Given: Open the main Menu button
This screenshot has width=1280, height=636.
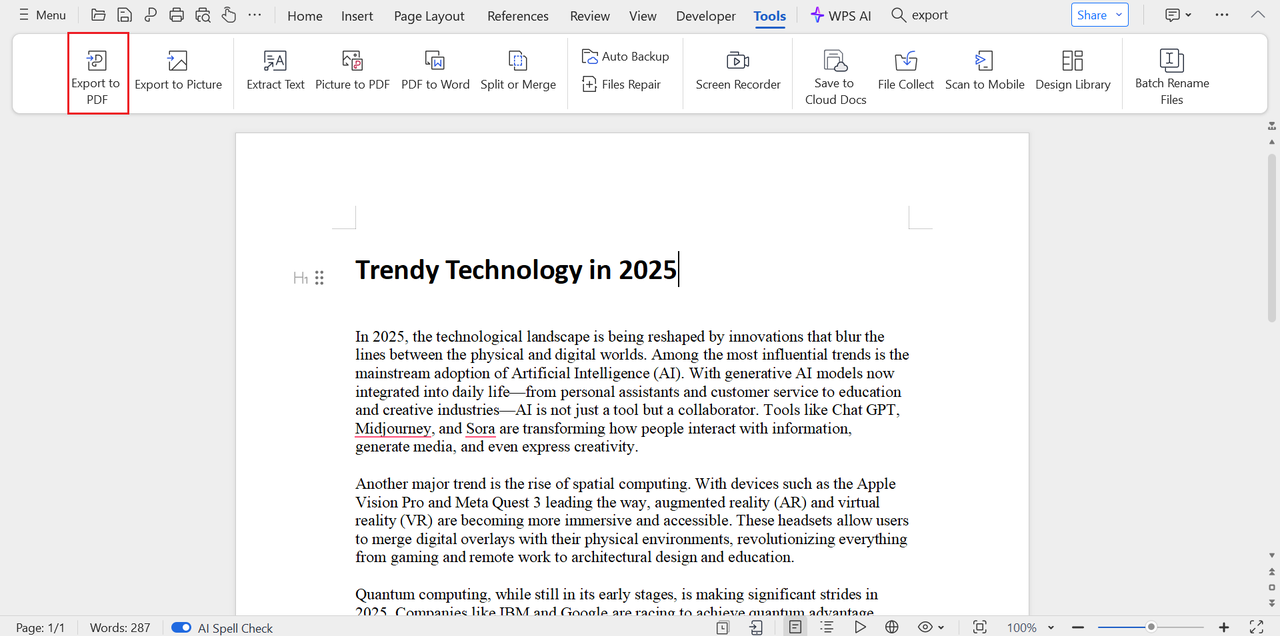Looking at the screenshot, I should [42, 15].
